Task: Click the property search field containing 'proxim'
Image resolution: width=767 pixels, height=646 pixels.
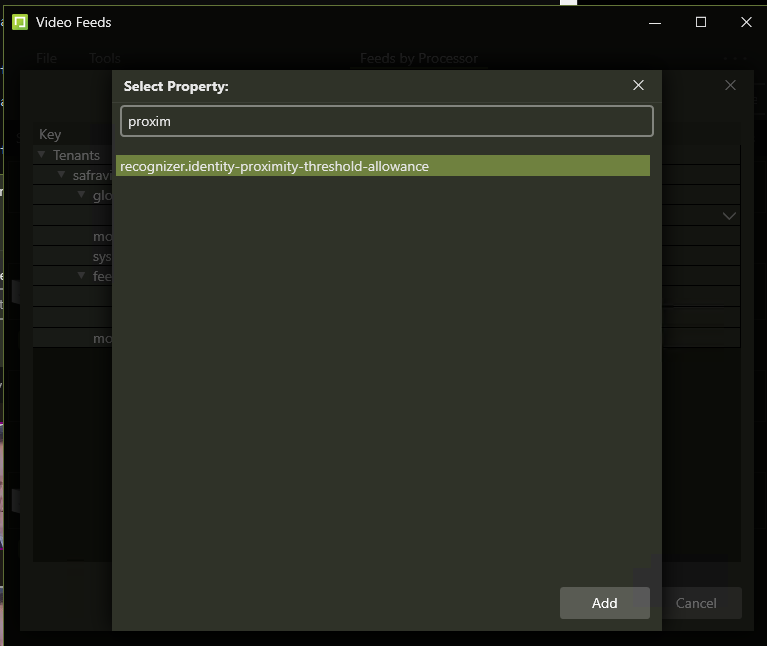Action: 386,121
